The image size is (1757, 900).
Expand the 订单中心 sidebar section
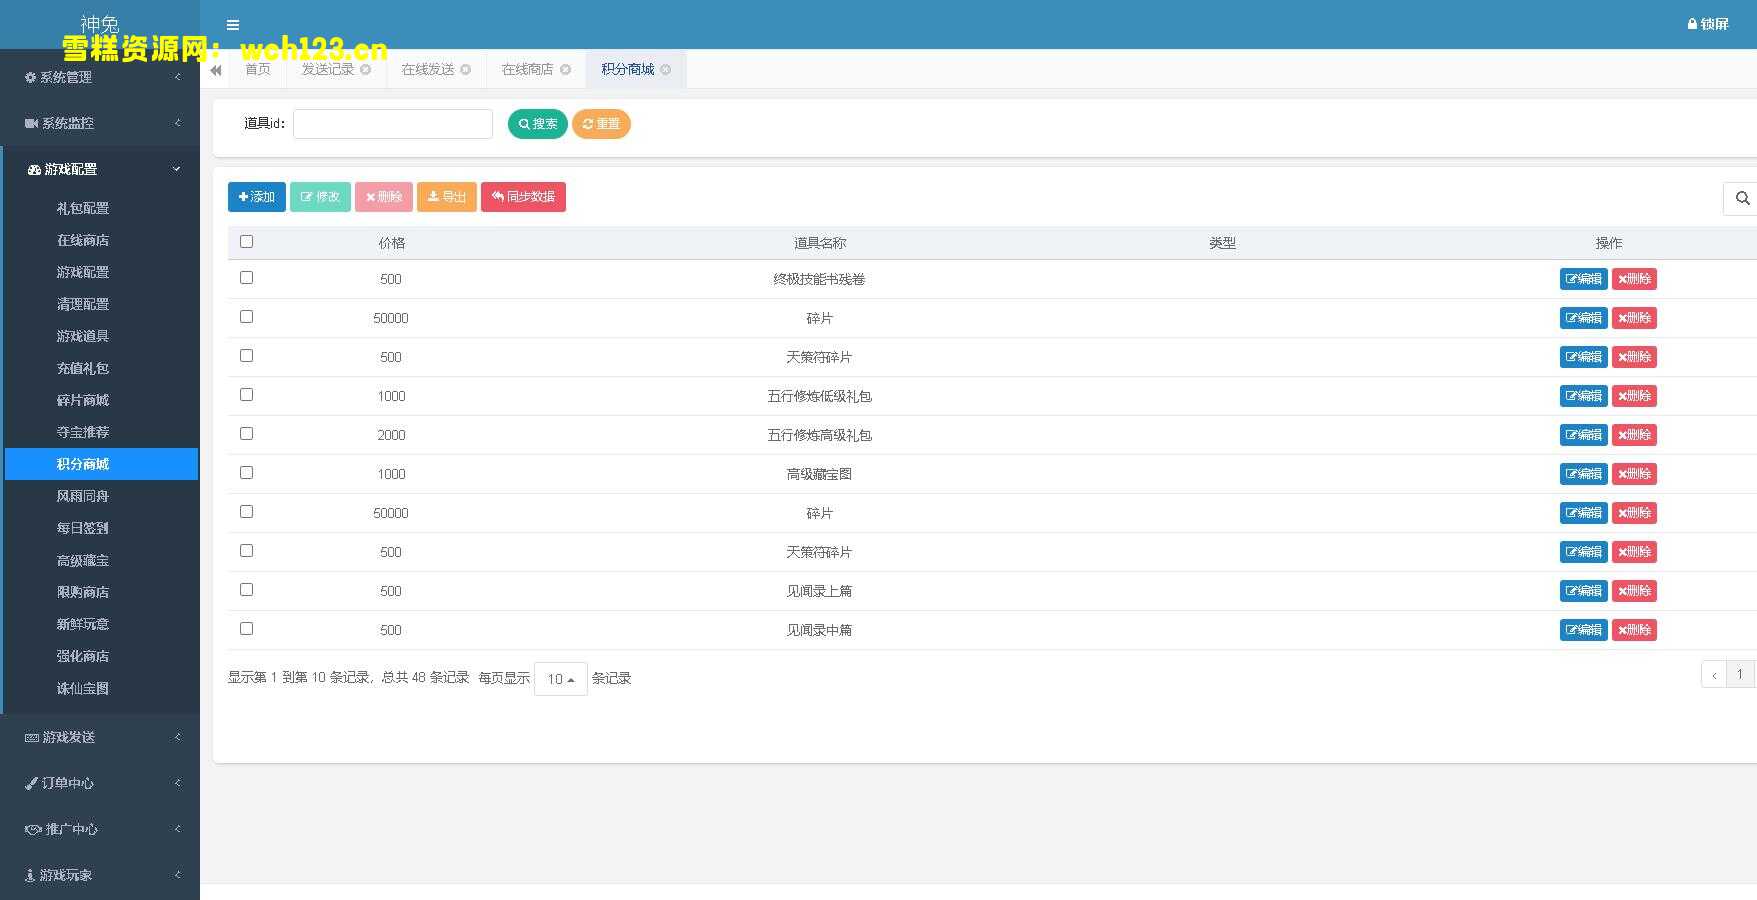100,783
